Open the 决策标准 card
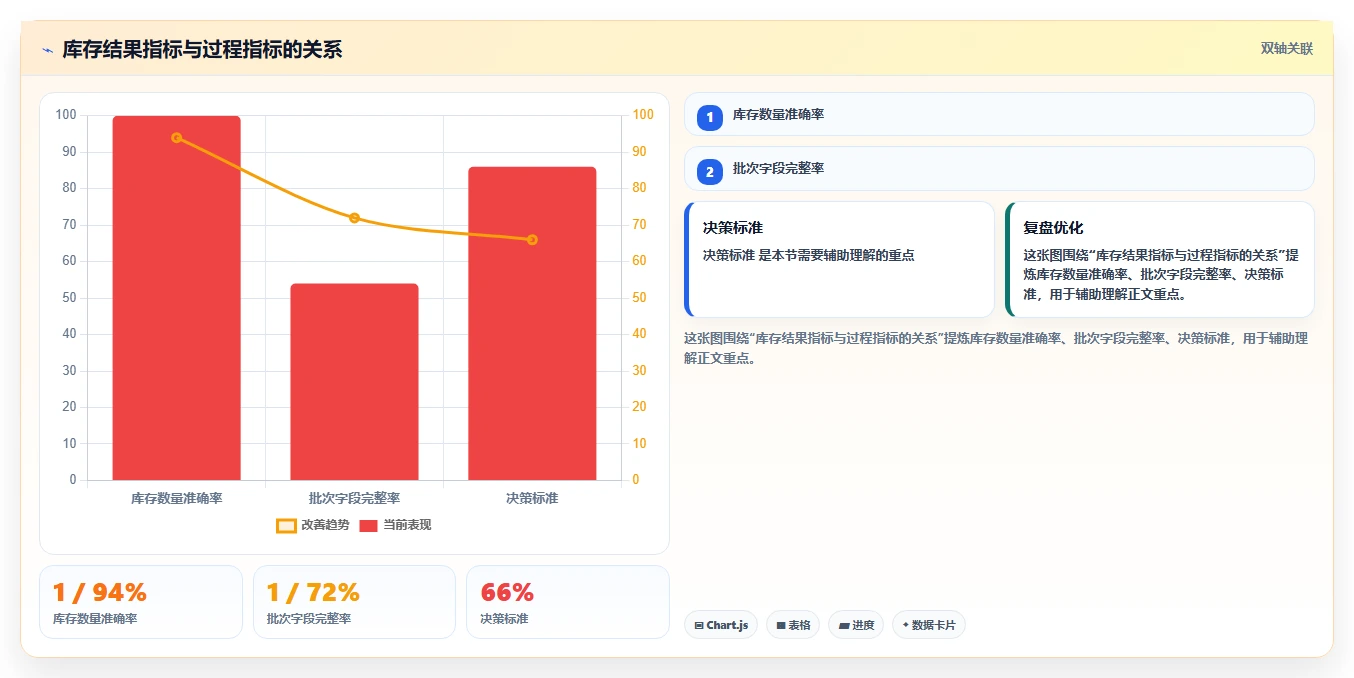1354x678 pixels. coord(839,260)
